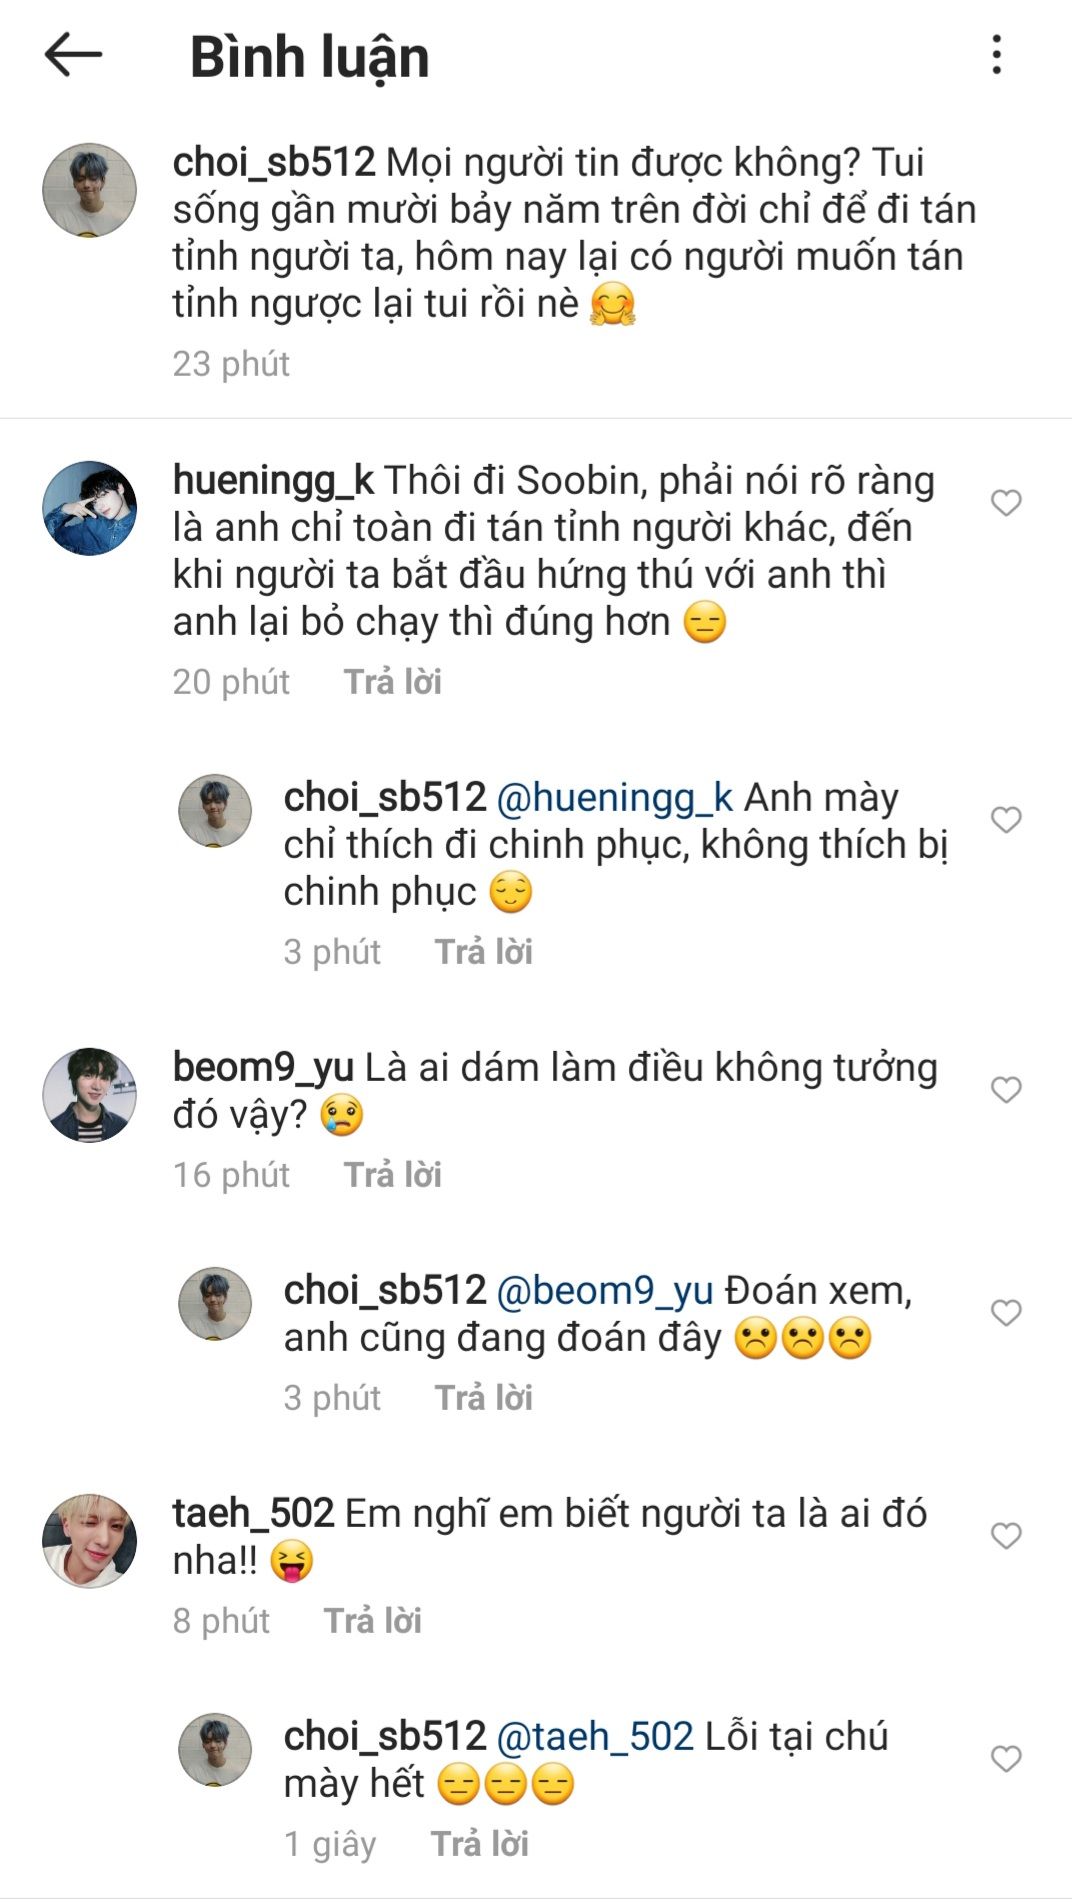
Task: Heart taeh_502's comment
Action: [x=1006, y=1536]
